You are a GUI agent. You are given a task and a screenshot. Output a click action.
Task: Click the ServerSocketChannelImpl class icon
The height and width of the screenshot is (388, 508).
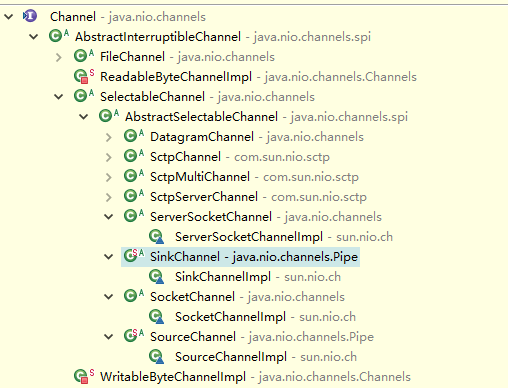coord(156,236)
